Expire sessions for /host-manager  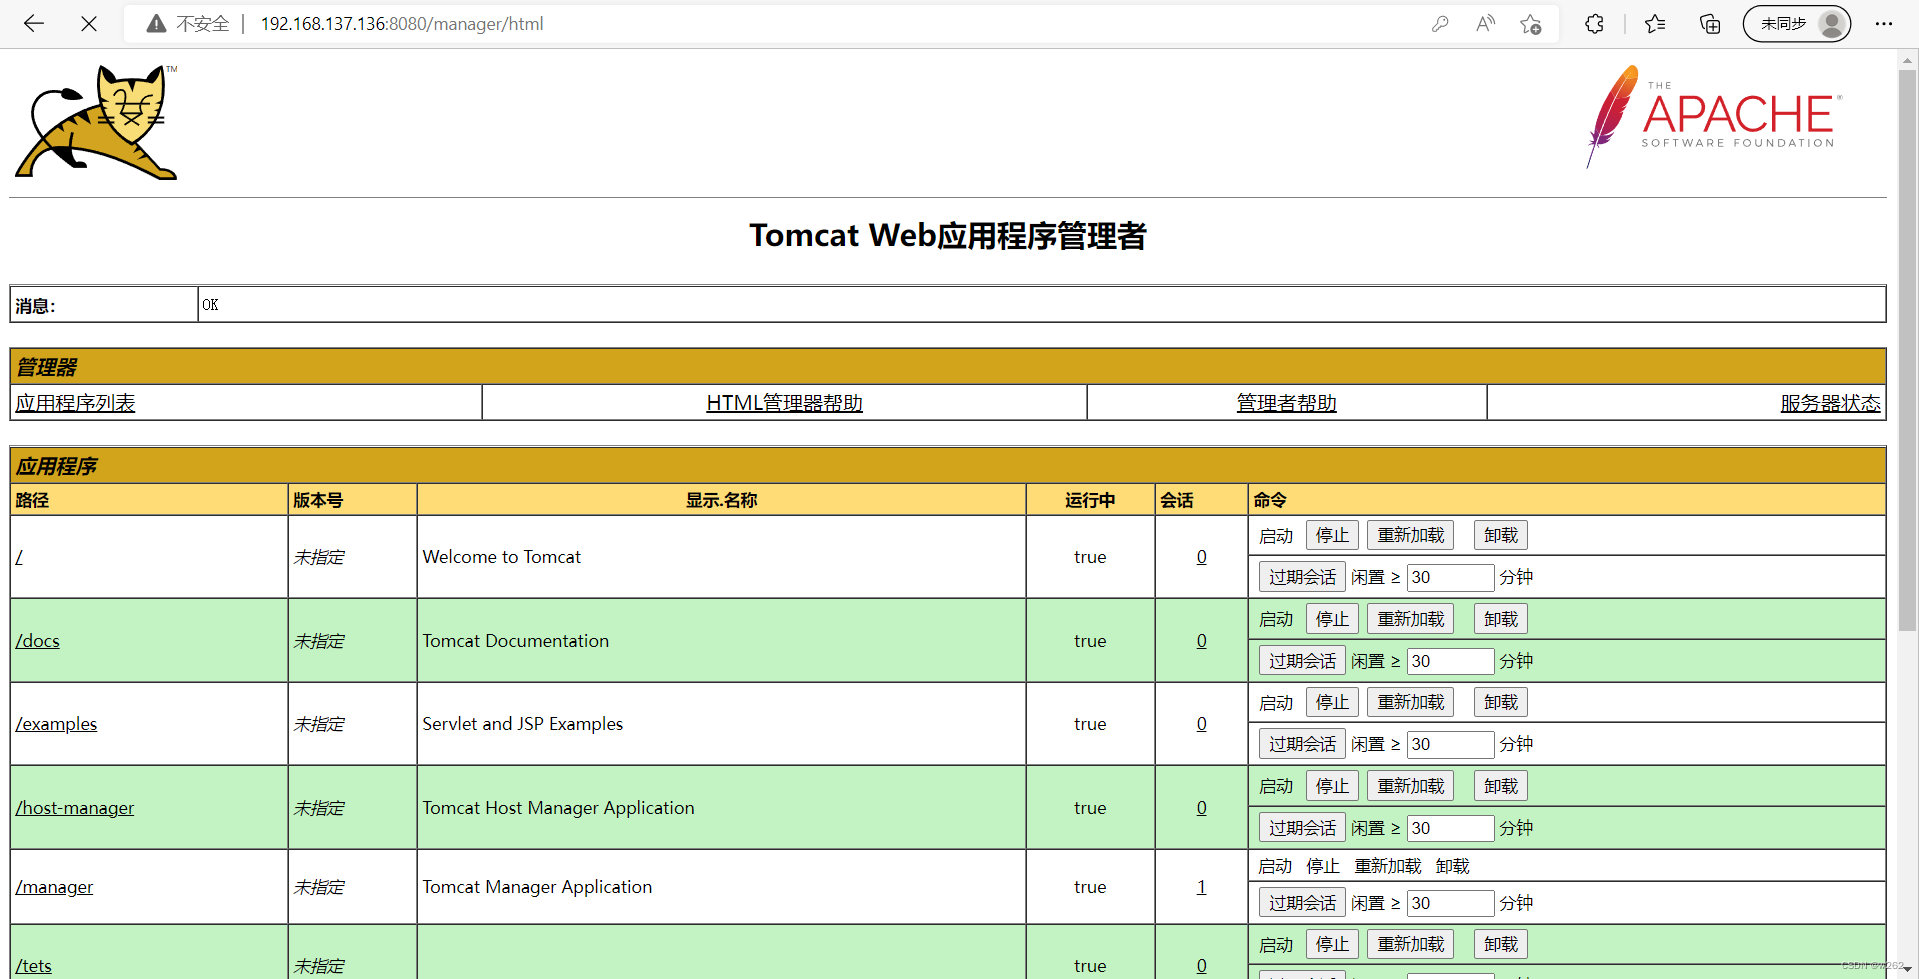click(1302, 828)
